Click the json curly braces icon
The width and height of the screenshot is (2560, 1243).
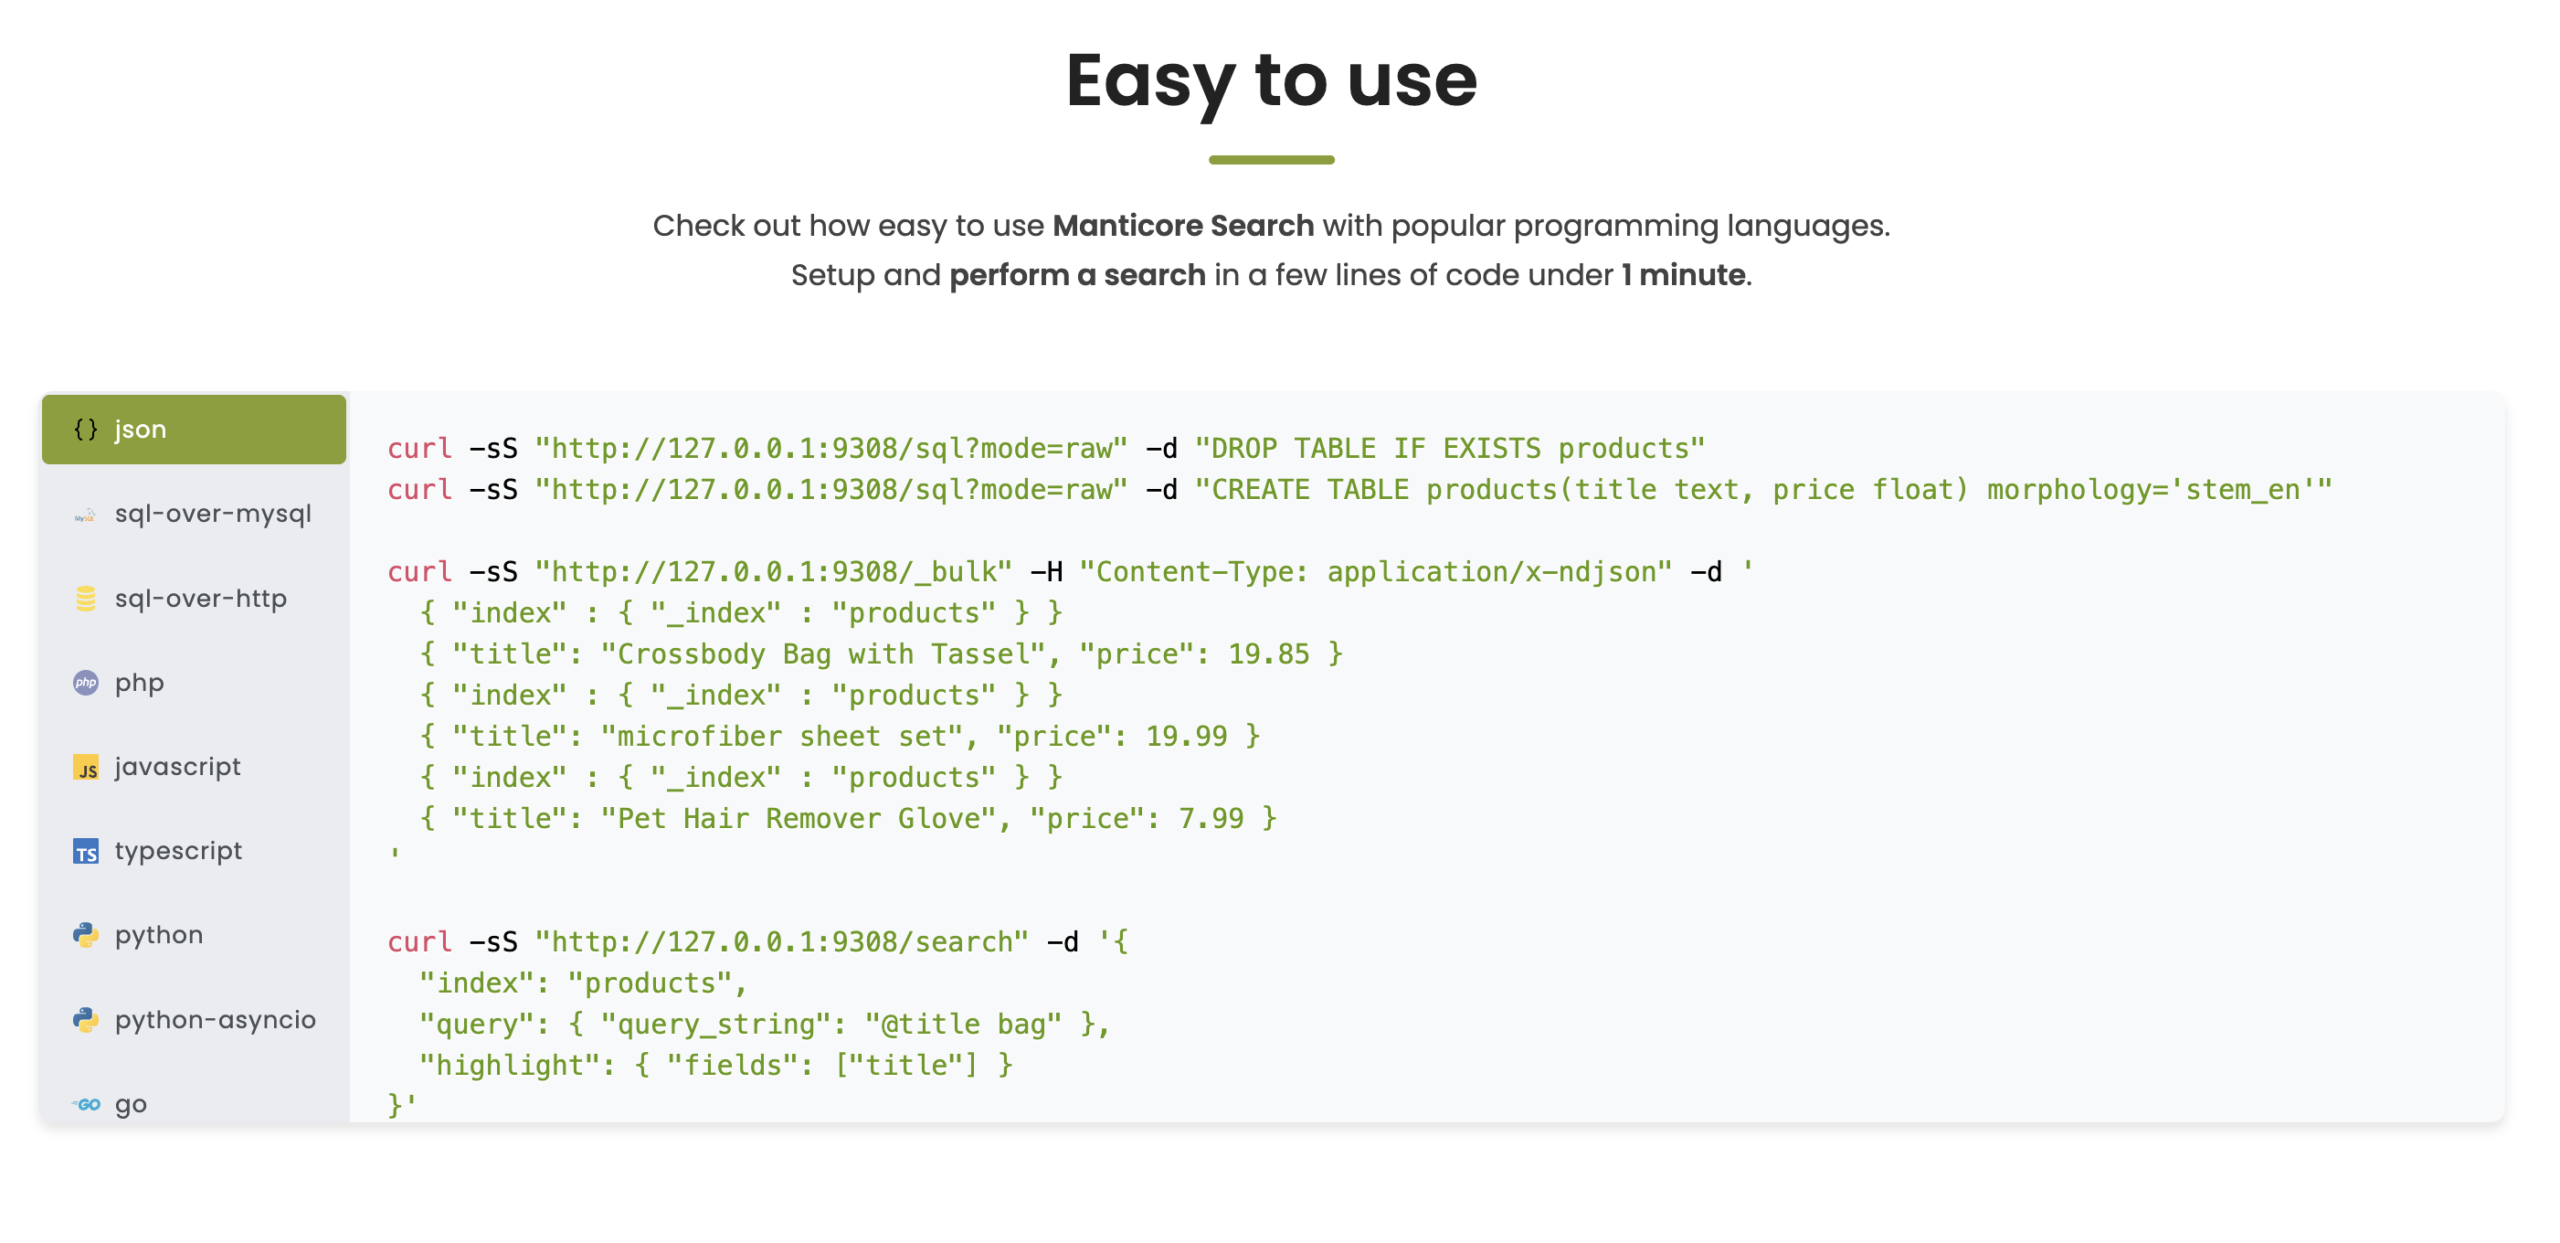tap(85, 430)
